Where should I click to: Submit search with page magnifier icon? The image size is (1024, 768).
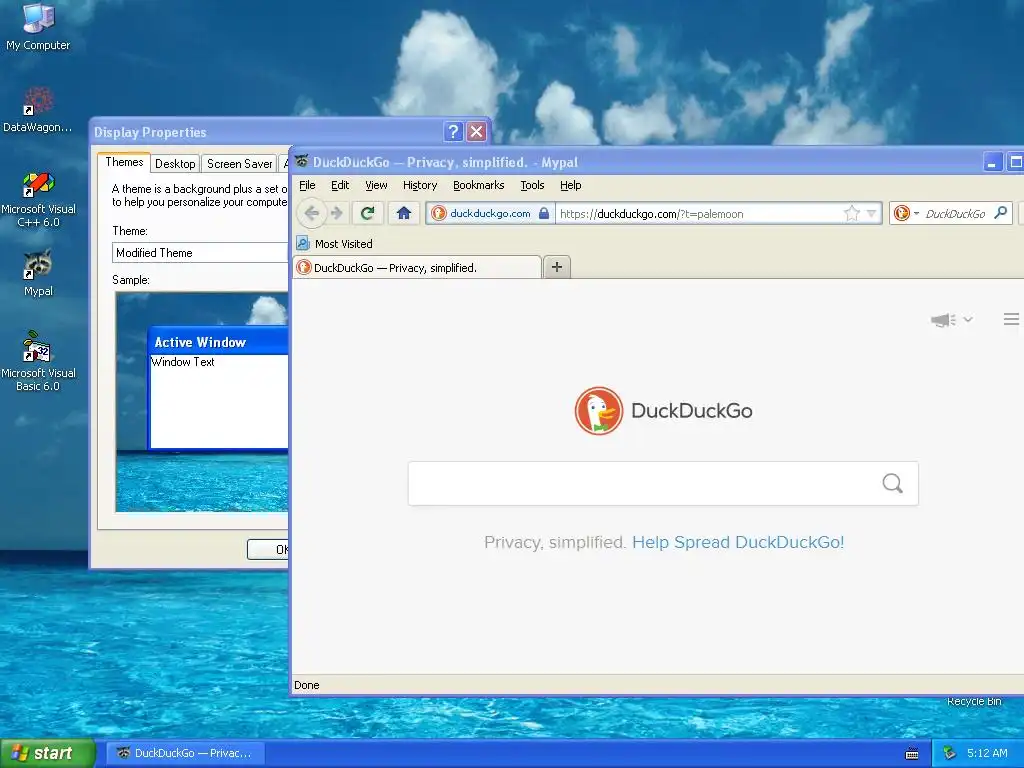(893, 483)
